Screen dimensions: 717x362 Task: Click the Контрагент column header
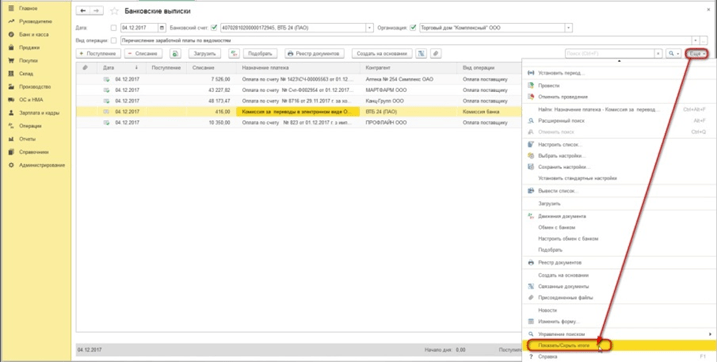coord(408,68)
